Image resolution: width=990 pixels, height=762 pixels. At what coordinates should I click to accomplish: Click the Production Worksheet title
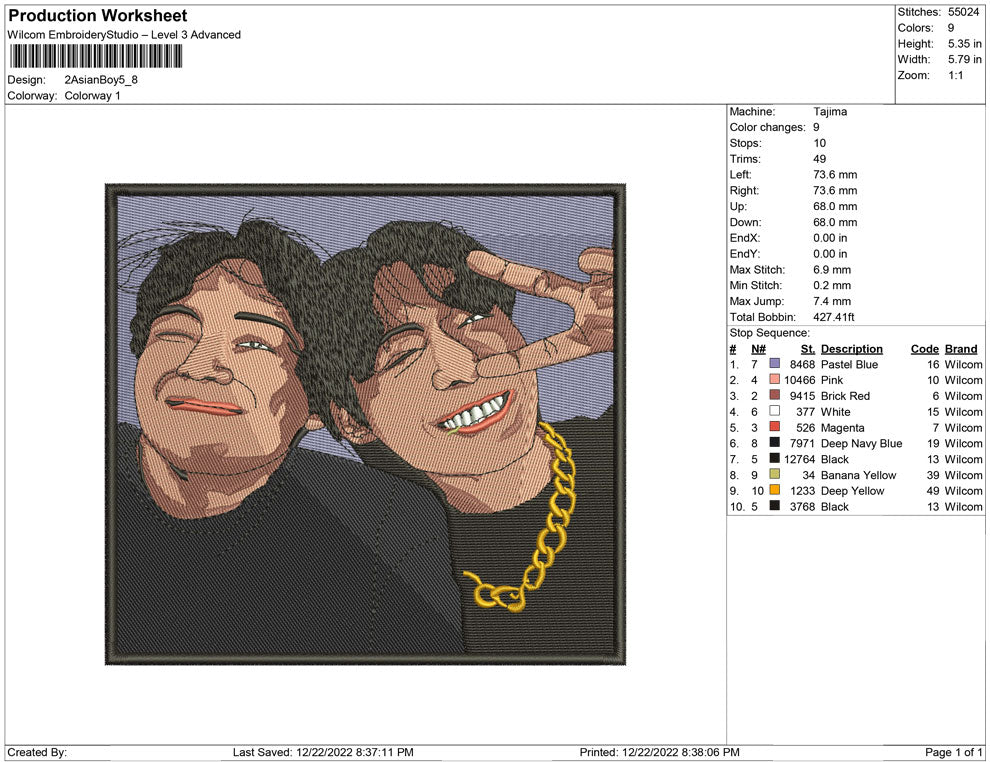98,16
